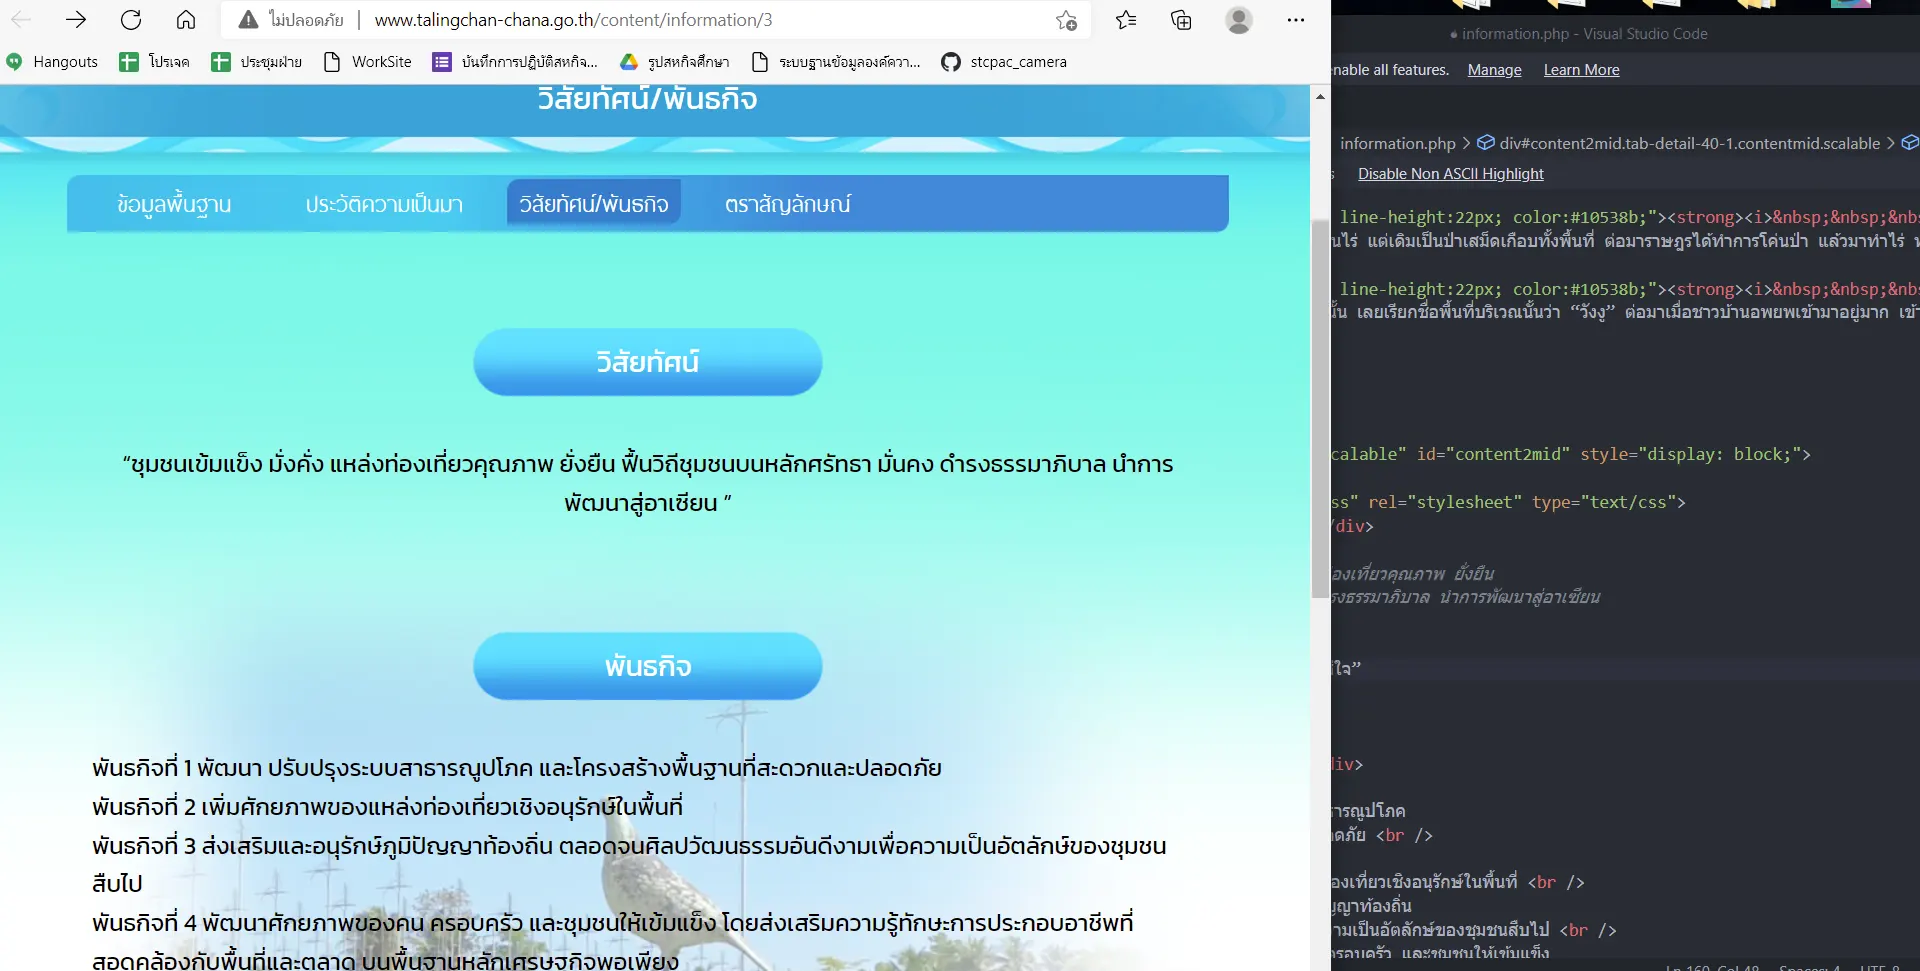1920x971 pixels.
Task: Click the not-secure warning icon
Action: click(248, 20)
